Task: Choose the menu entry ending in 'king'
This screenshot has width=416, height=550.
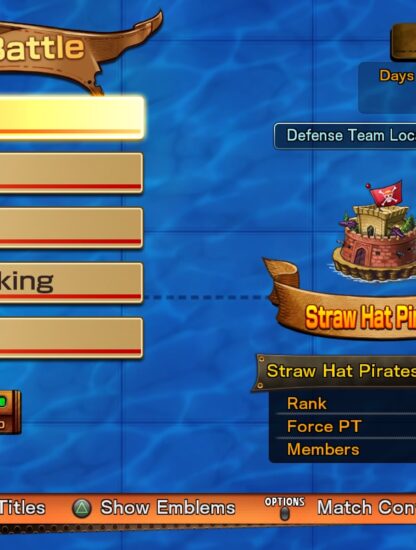Action: [x=71, y=283]
